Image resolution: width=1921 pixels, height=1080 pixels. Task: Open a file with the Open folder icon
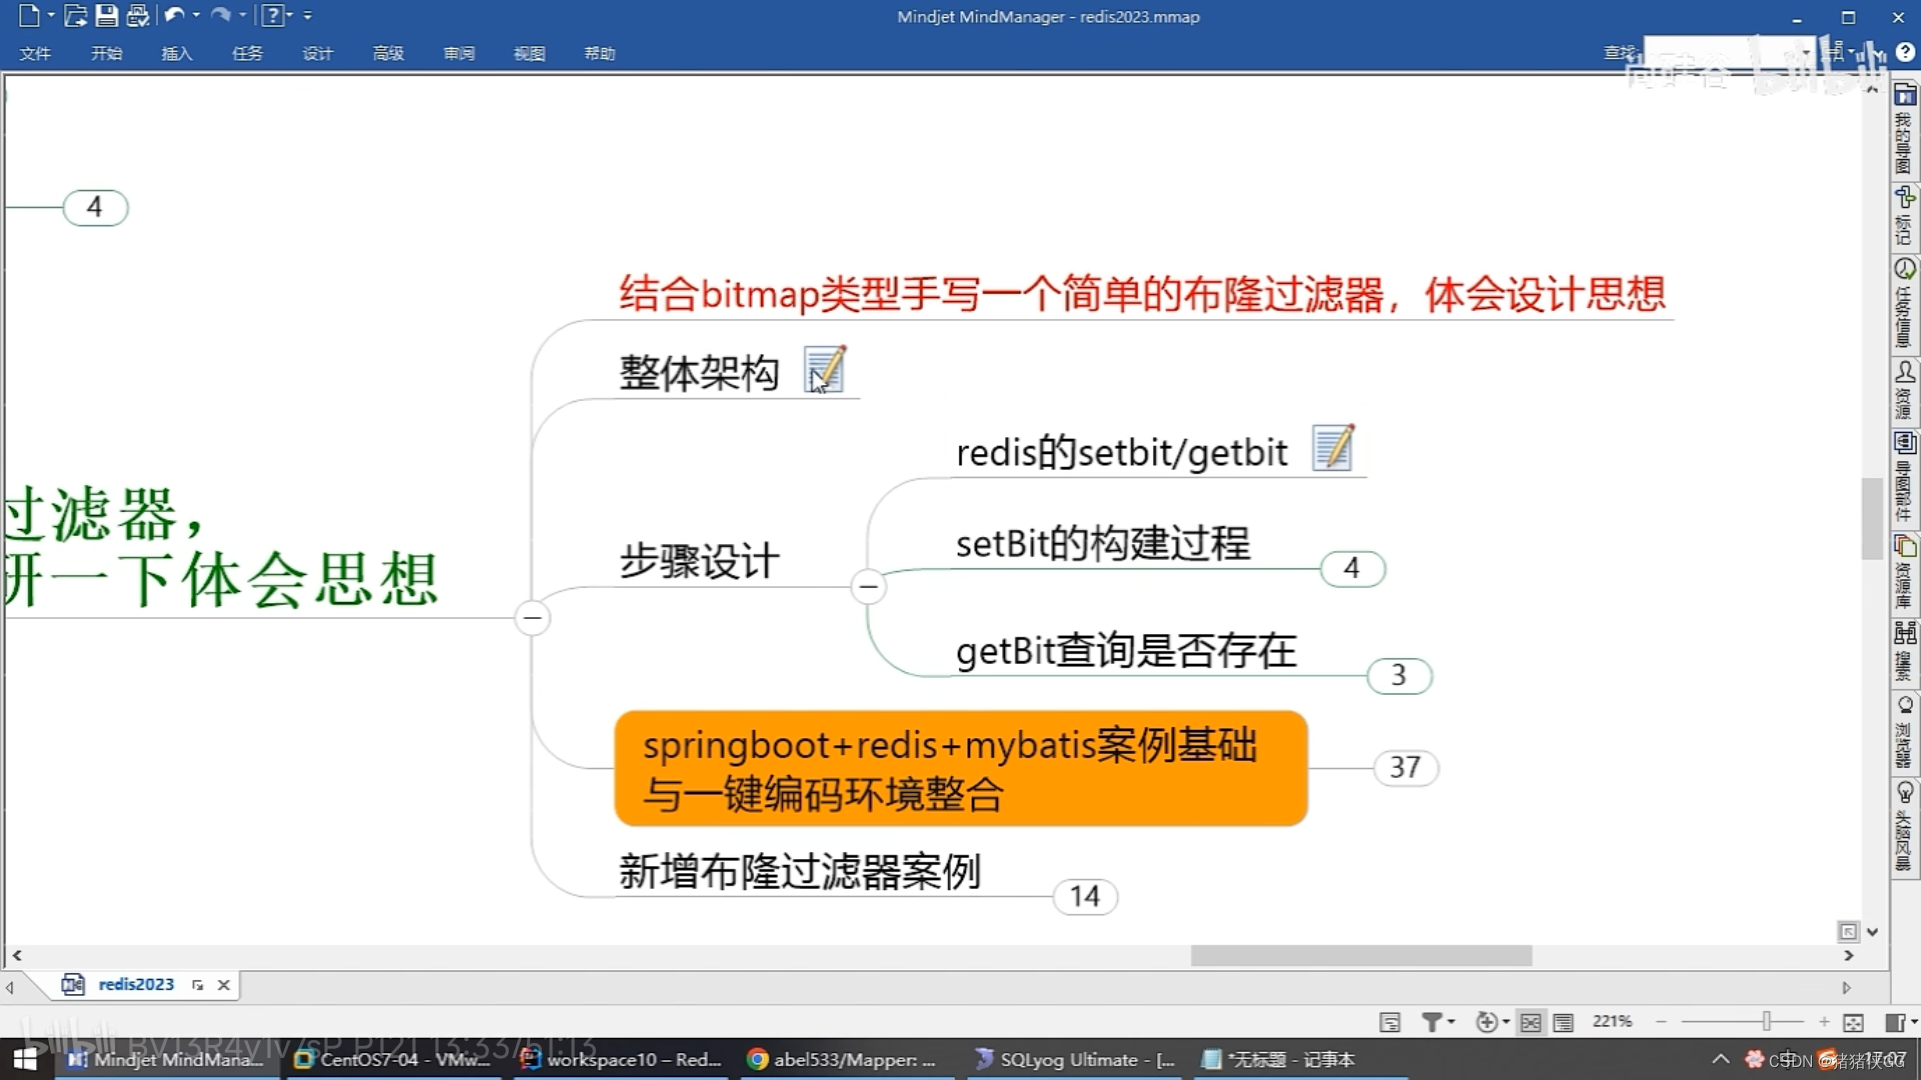(x=75, y=15)
